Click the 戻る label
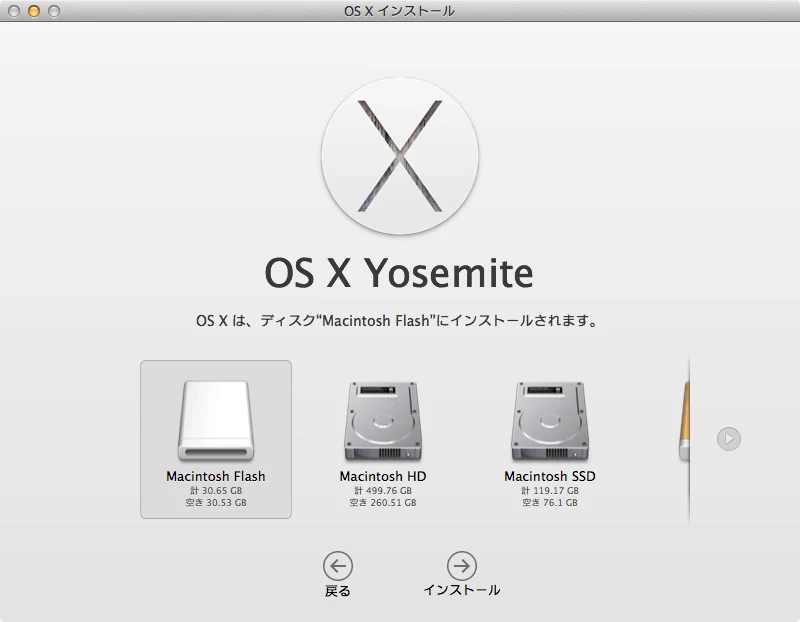800x622 pixels. click(x=338, y=591)
